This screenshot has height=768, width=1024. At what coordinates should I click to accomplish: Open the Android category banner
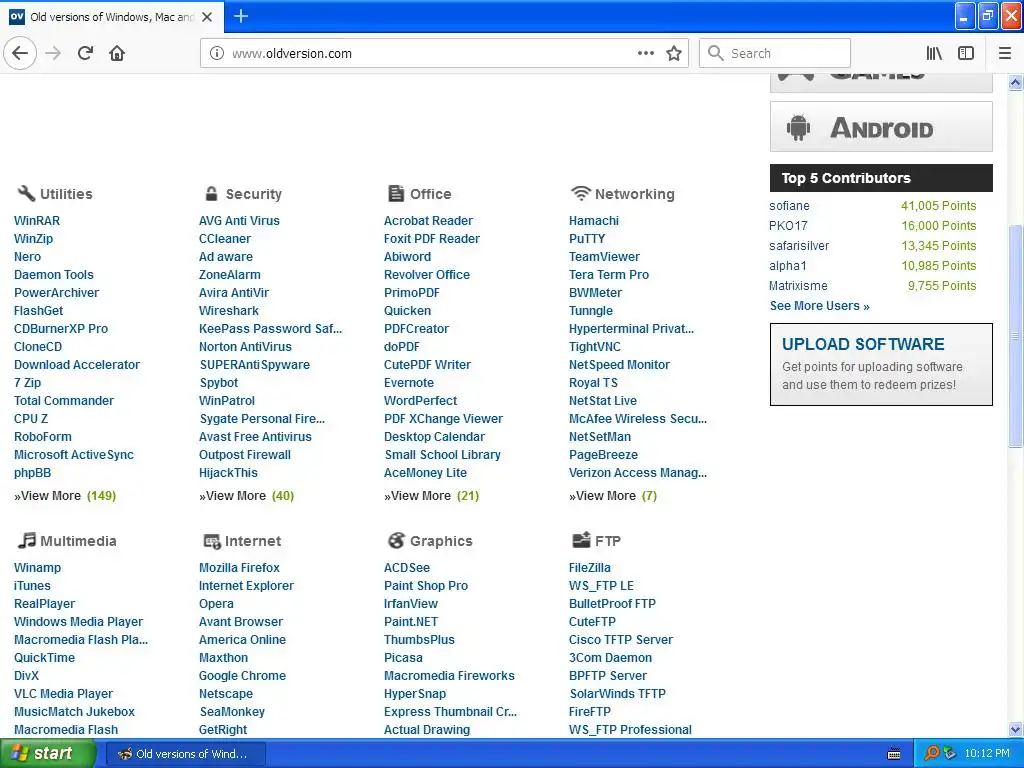[881, 127]
